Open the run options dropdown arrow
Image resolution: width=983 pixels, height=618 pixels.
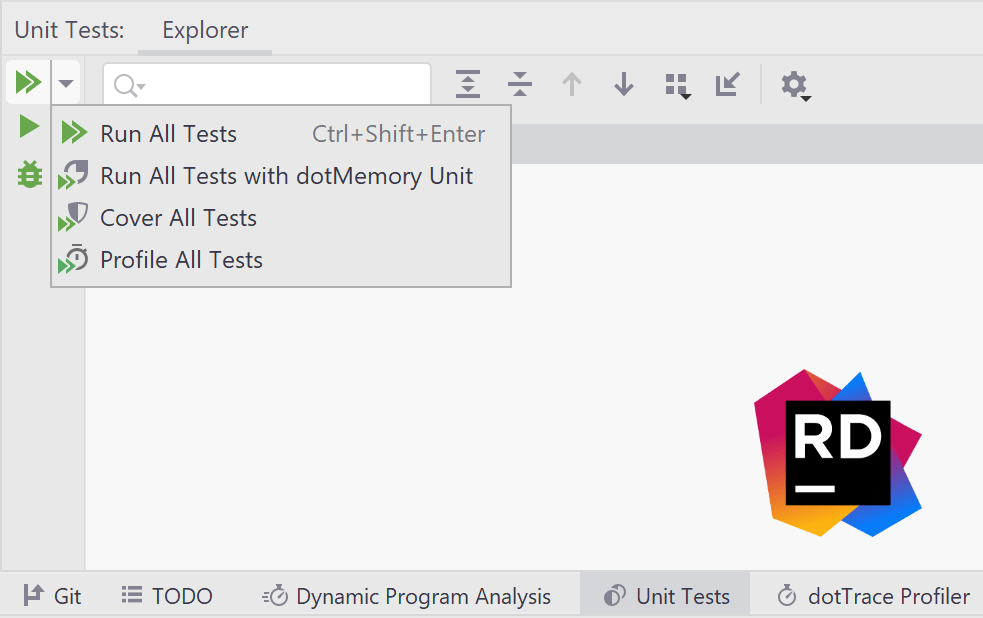pyautogui.click(x=65, y=82)
